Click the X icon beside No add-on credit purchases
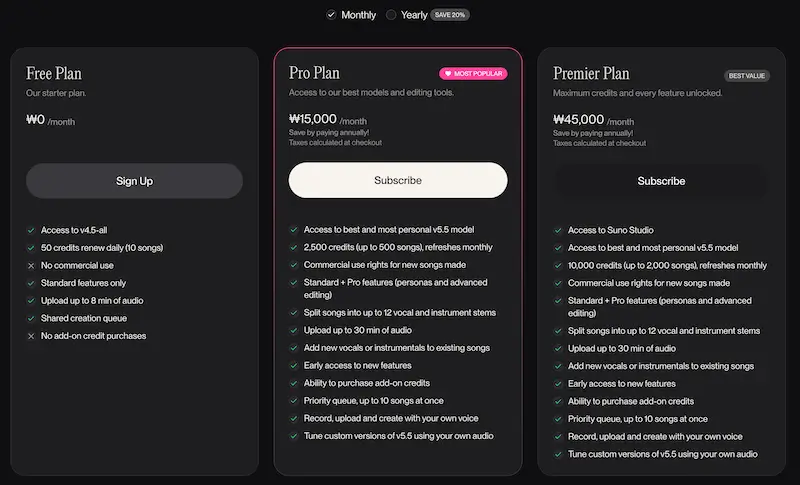The image size is (800, 485). click(31, 336)
